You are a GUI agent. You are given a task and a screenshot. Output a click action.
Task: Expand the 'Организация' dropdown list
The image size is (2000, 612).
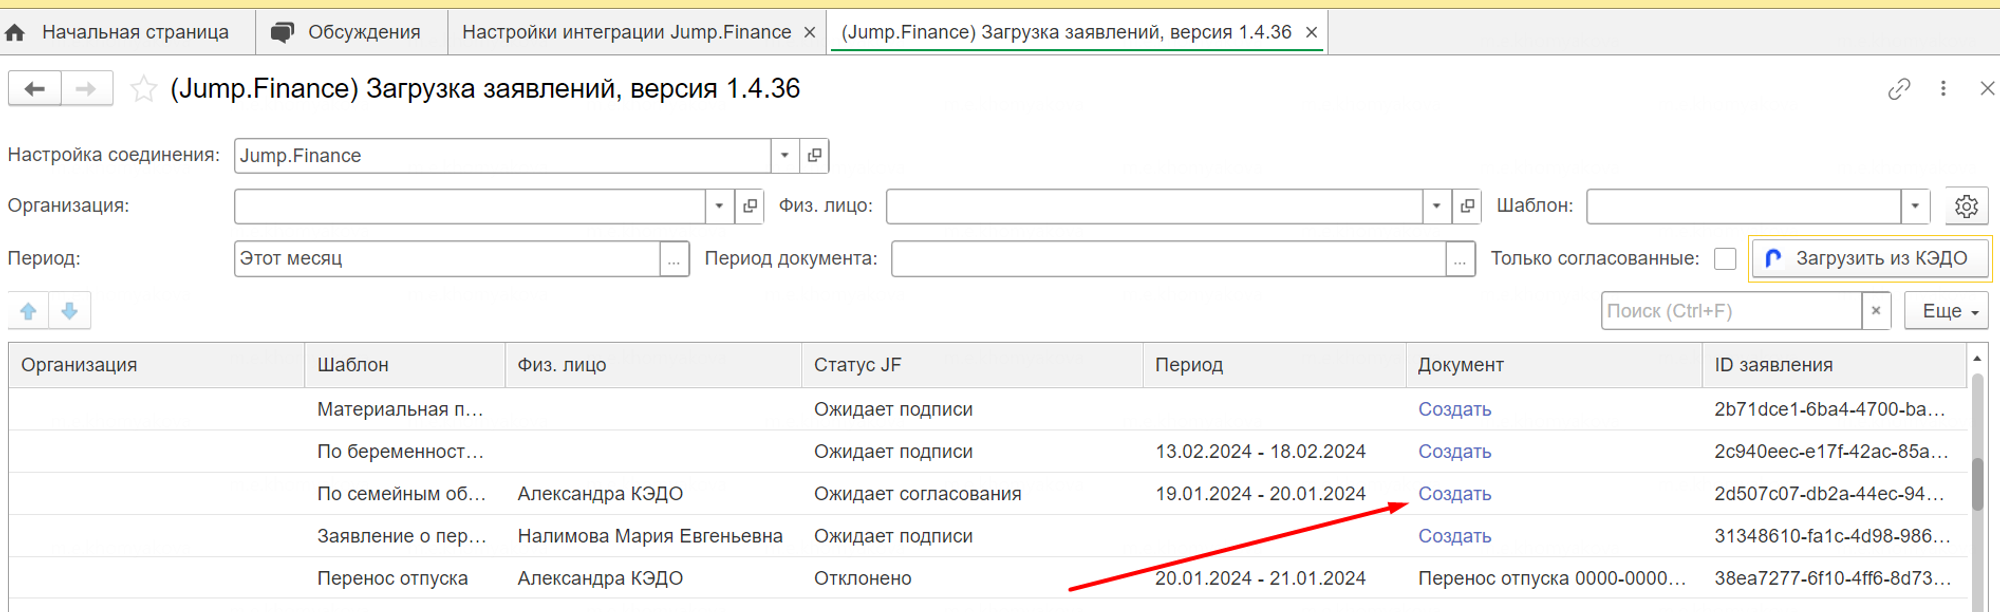coord(719,206)
